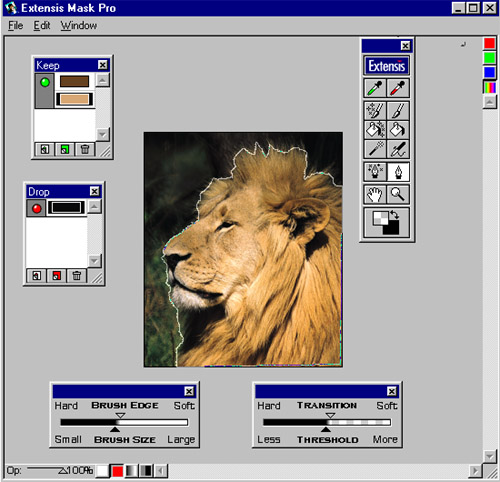The image size is (500, 482).
Task: Select the green Keep eyedropper tool
Action: click(x=375, y=88)
